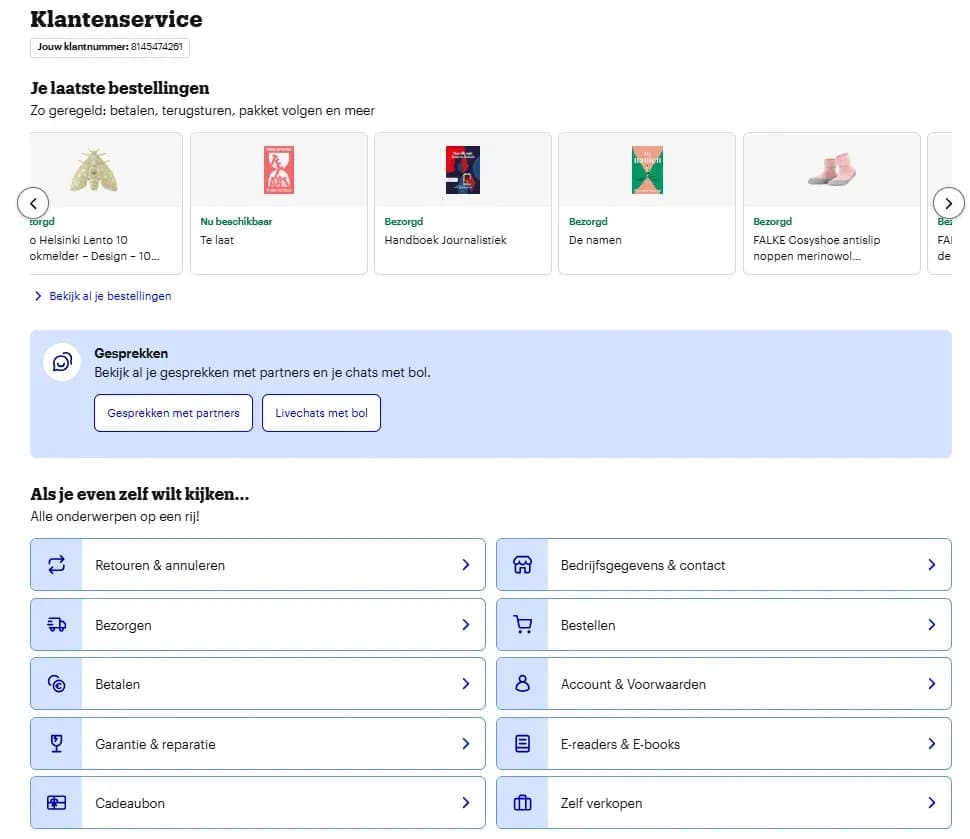
Task: Click the Gesprekken chat bubbles icon
Action: tap(62, 362)
